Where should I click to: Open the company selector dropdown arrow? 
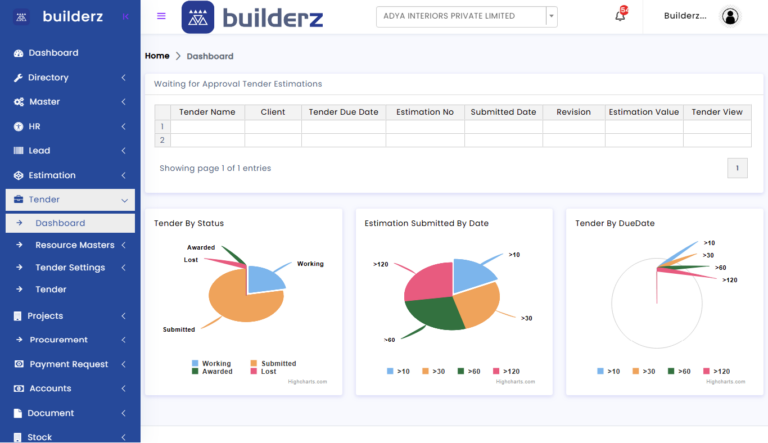point(552,16)
